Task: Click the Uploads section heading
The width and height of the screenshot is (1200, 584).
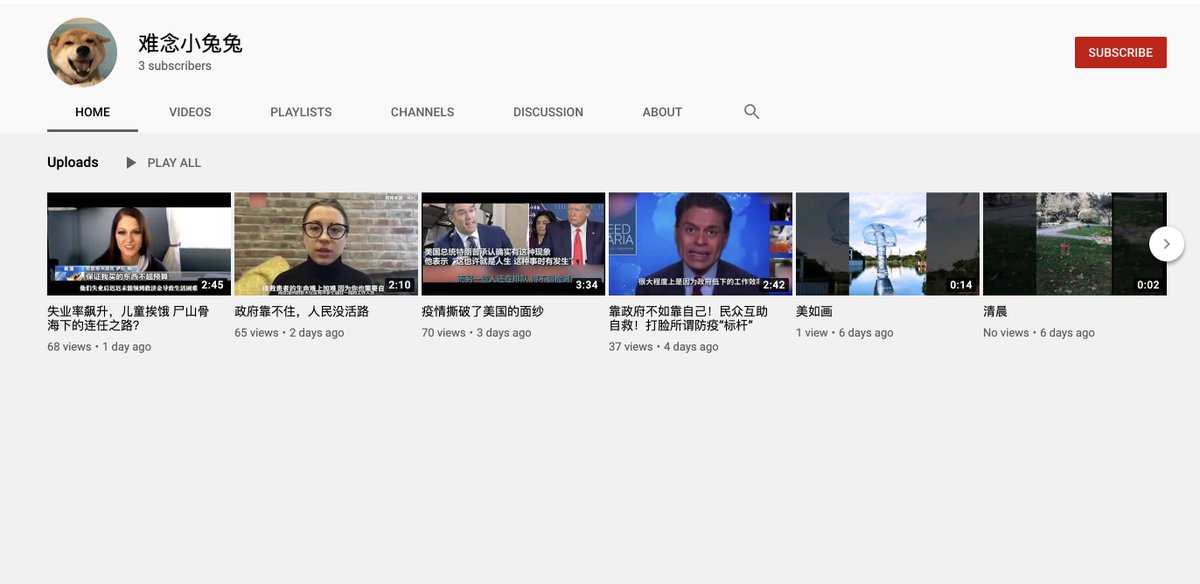Action: [x=73, y=162]
